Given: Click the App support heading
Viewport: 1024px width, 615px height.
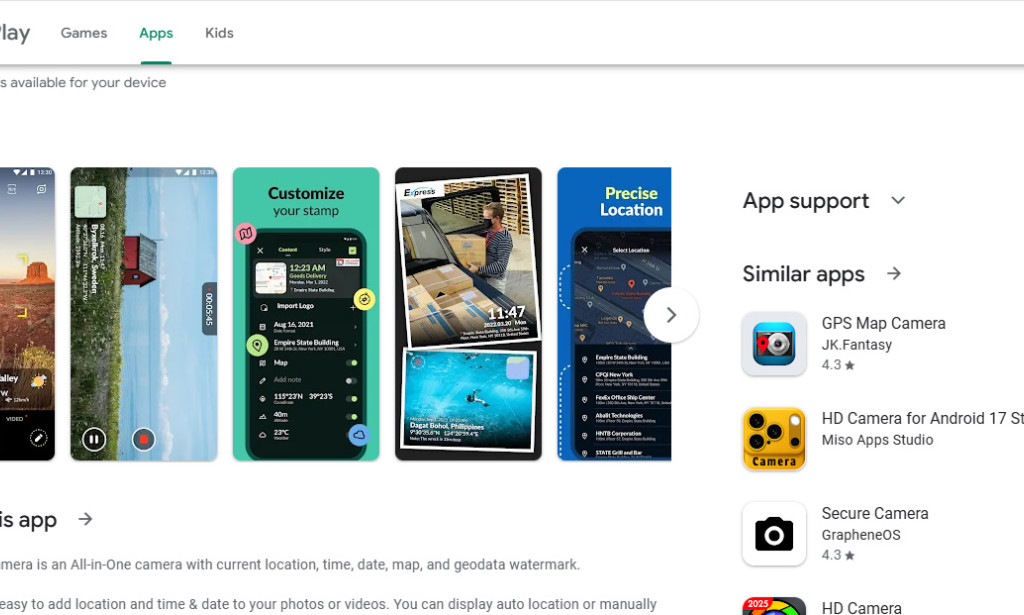Looking at the screenshot, I should click(806, 200).
